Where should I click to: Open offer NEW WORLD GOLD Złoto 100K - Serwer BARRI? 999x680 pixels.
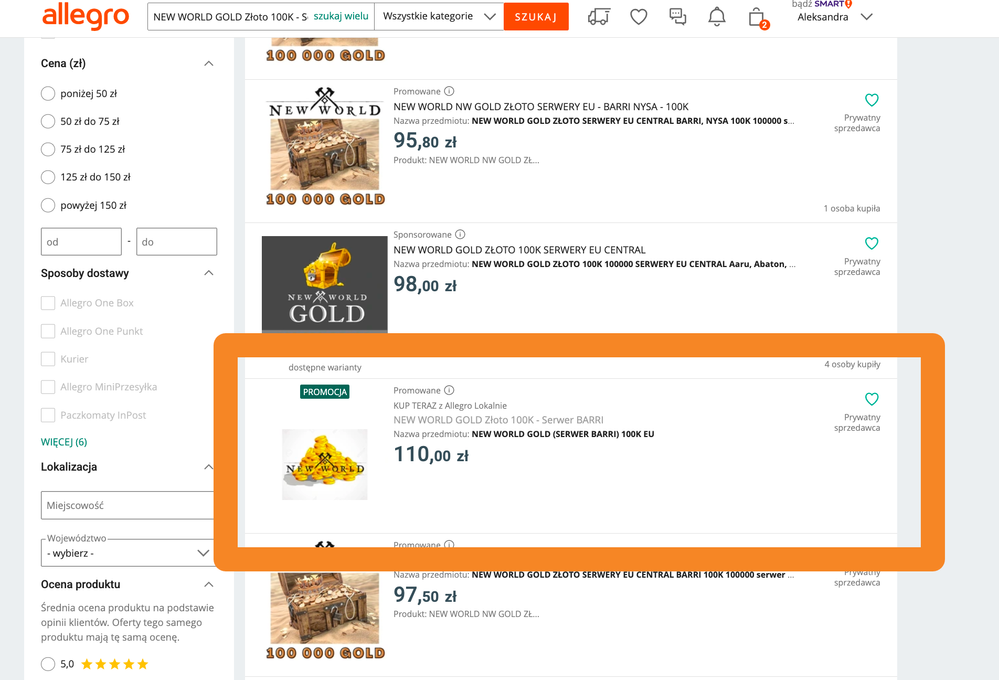click(x=498, y=420)
